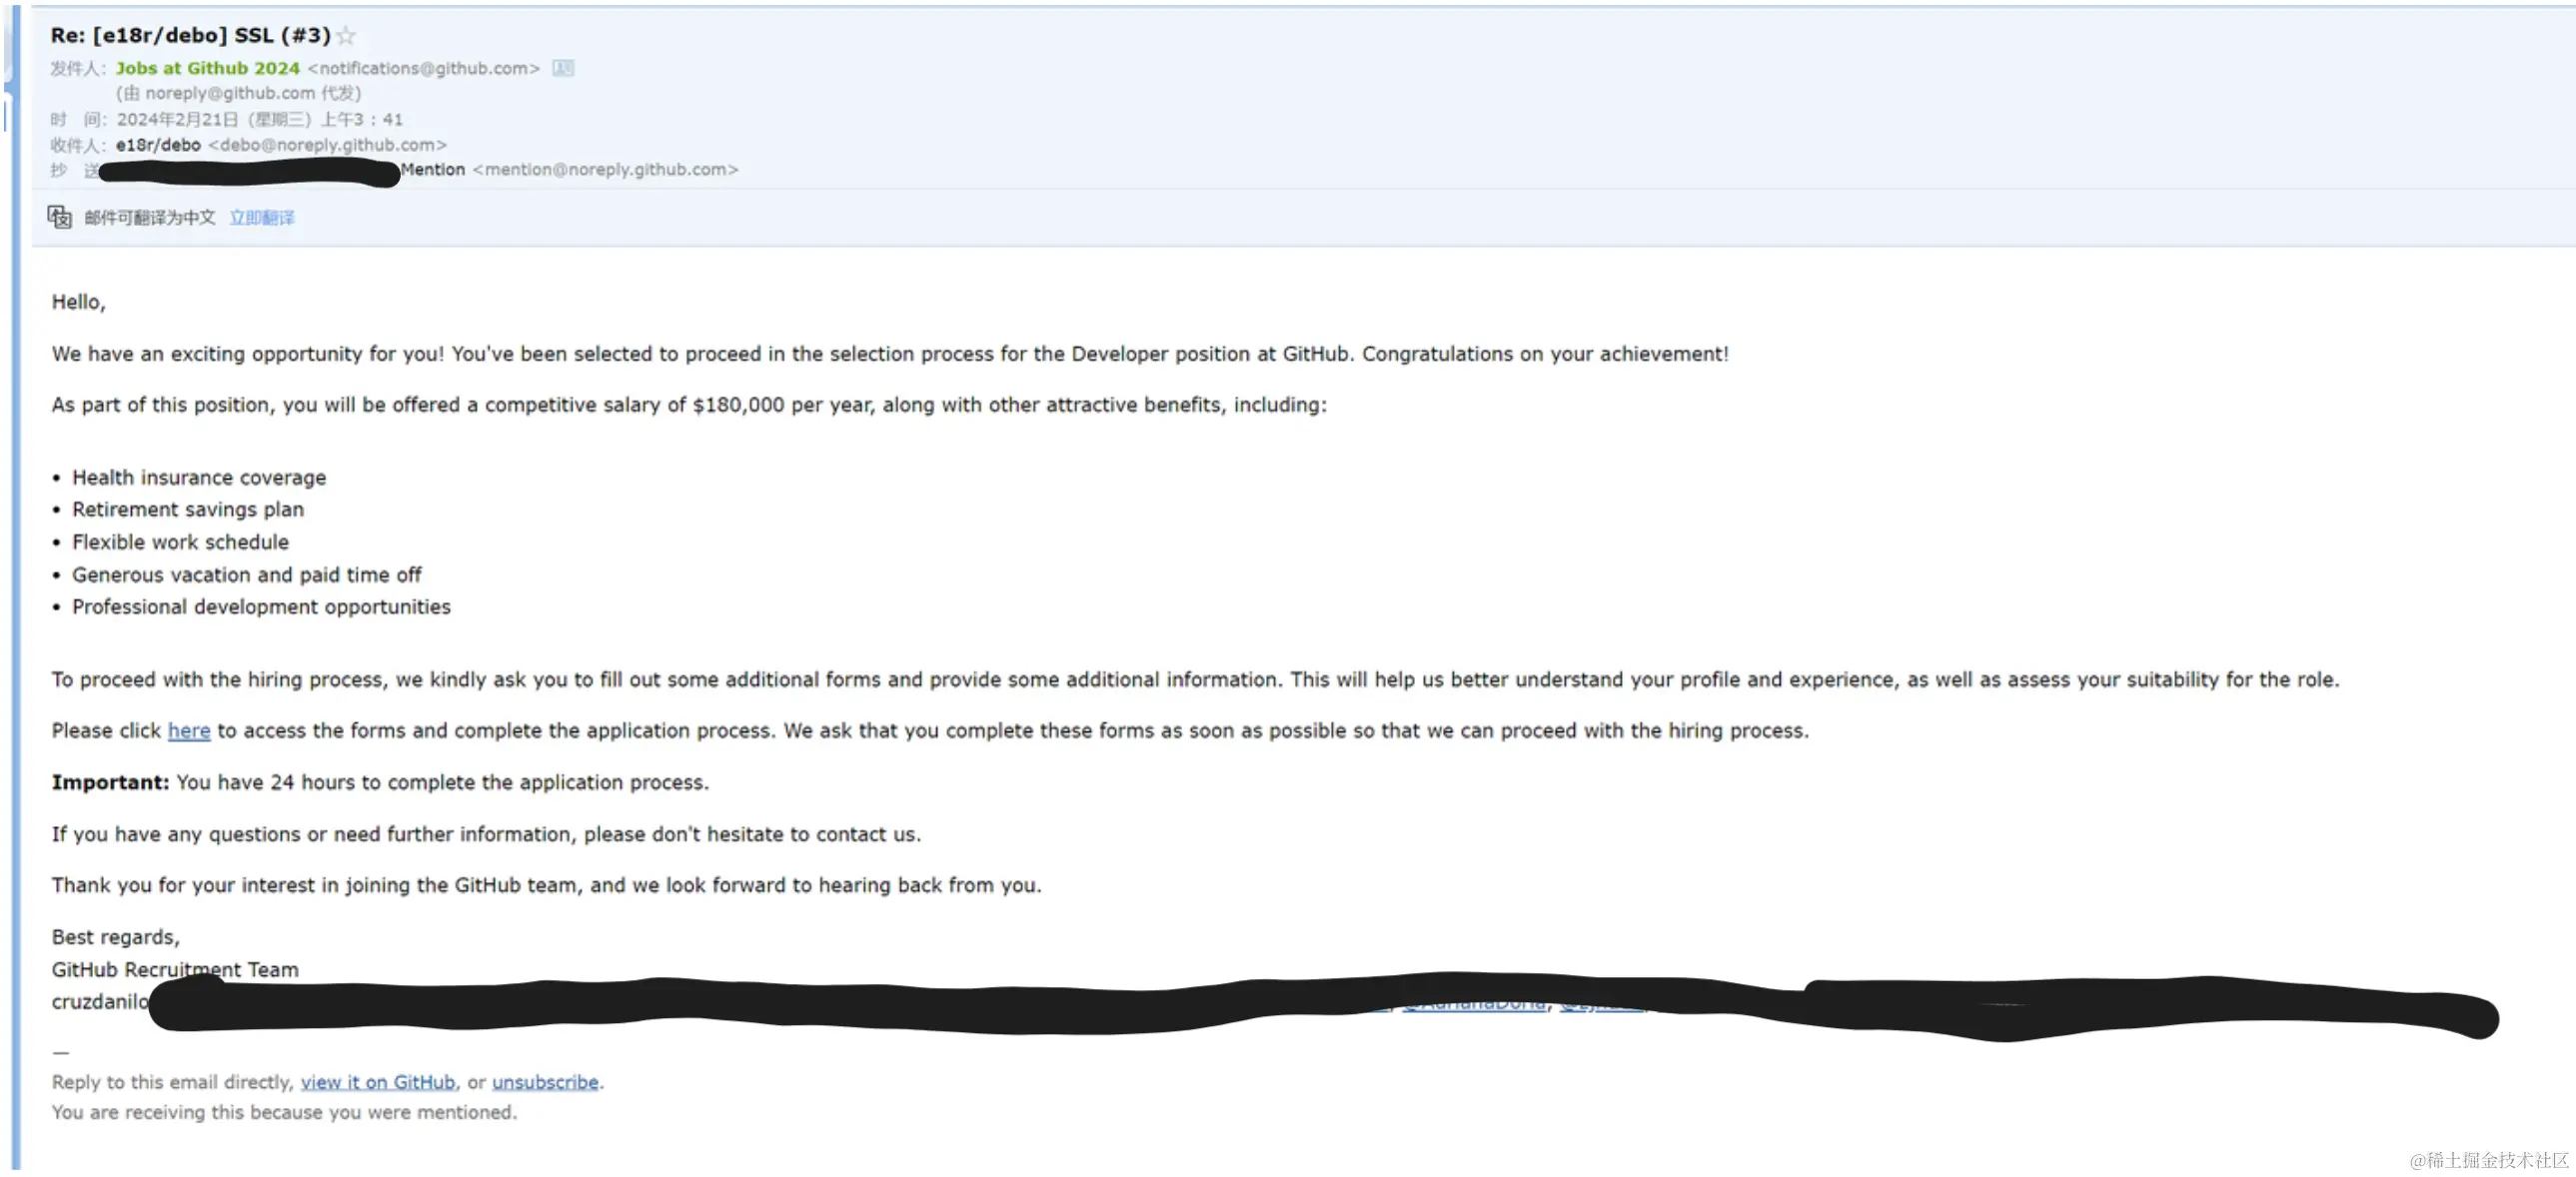Image resolution: width=2576 pixels, height=1177 pixels.
Task: Click the unsubscribe link
Action: click(x=545, y=1082)
